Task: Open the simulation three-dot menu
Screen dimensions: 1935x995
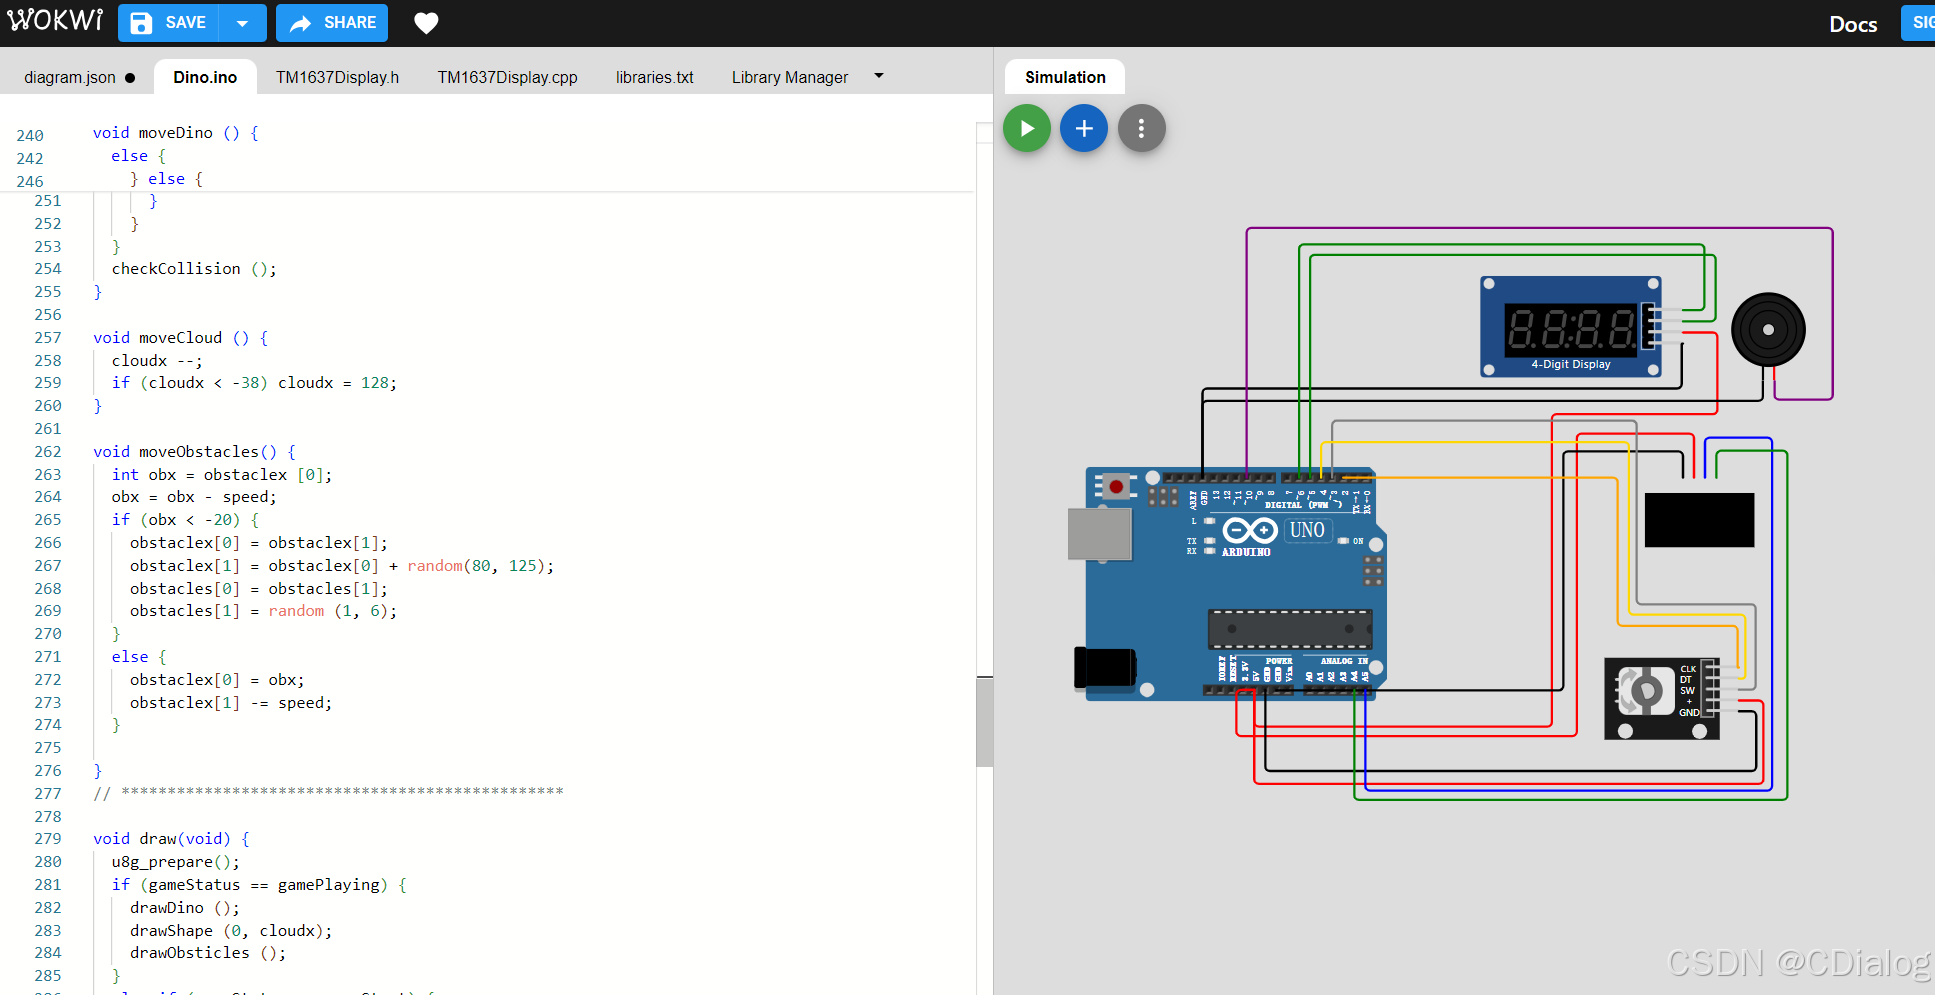Action: pos(1141,128)
